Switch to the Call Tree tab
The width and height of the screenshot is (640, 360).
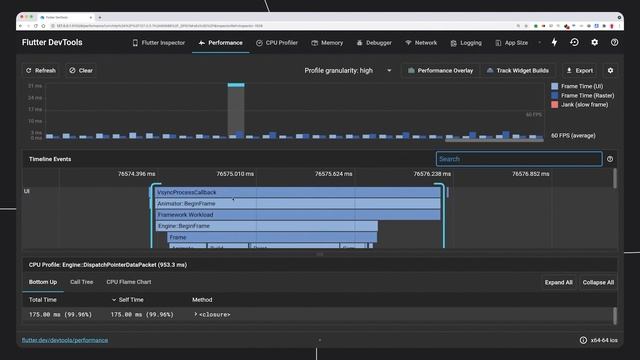(x=82, y=282)
